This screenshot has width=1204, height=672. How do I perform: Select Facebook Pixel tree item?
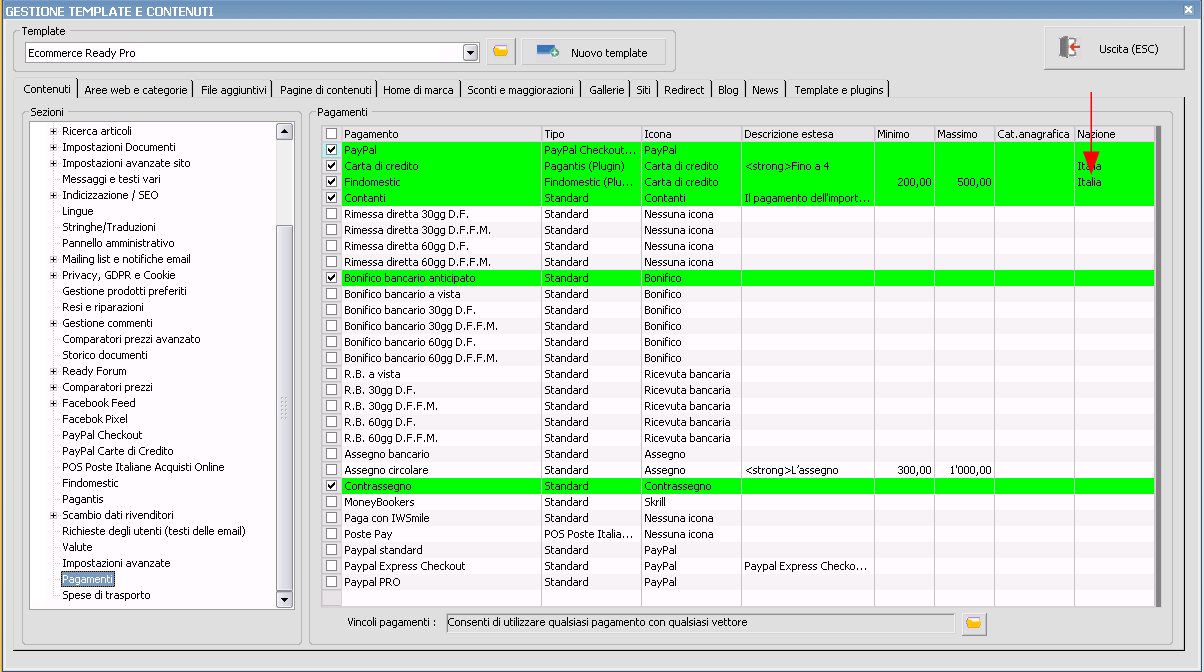[95, 419]
